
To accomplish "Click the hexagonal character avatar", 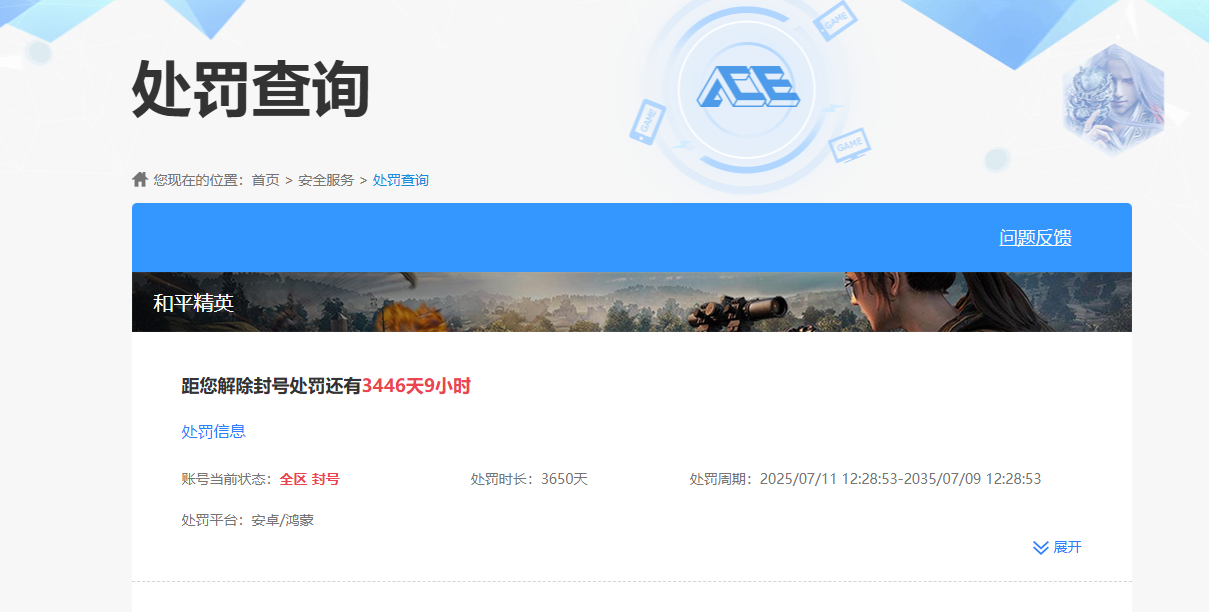I will coord(1113,100).
